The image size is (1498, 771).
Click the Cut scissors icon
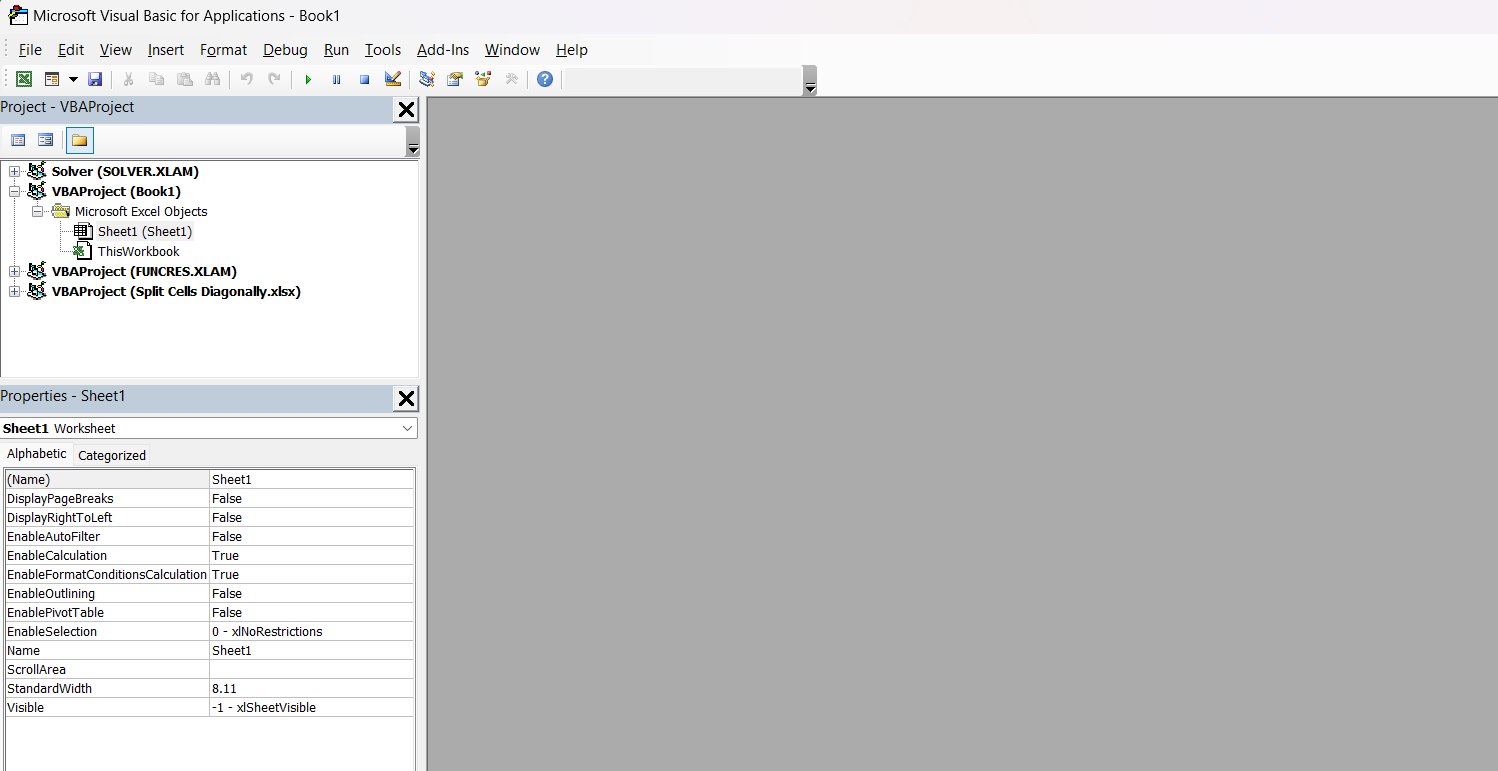(x=128, y=79)
